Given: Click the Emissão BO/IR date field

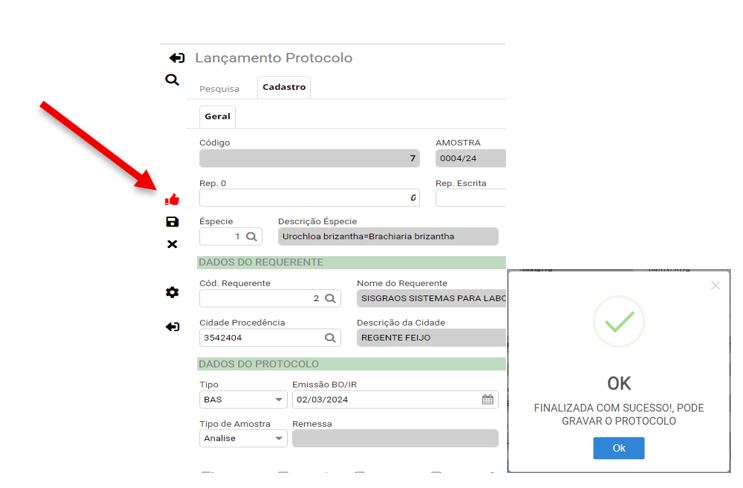Looking at the screenshot, I should pyautogui.click(x=385, y=400).
